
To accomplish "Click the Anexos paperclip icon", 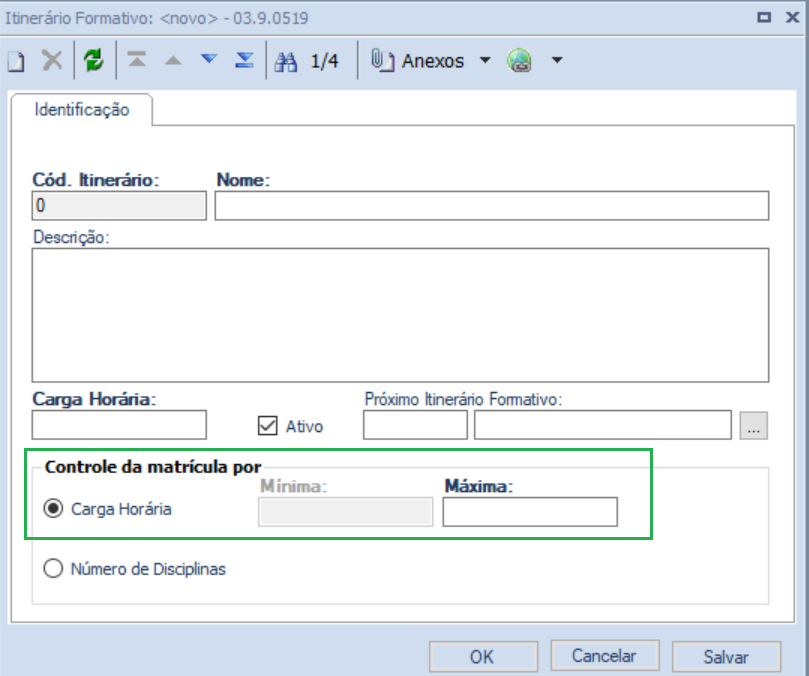I will pyautogui.click(x=383, y=60).
